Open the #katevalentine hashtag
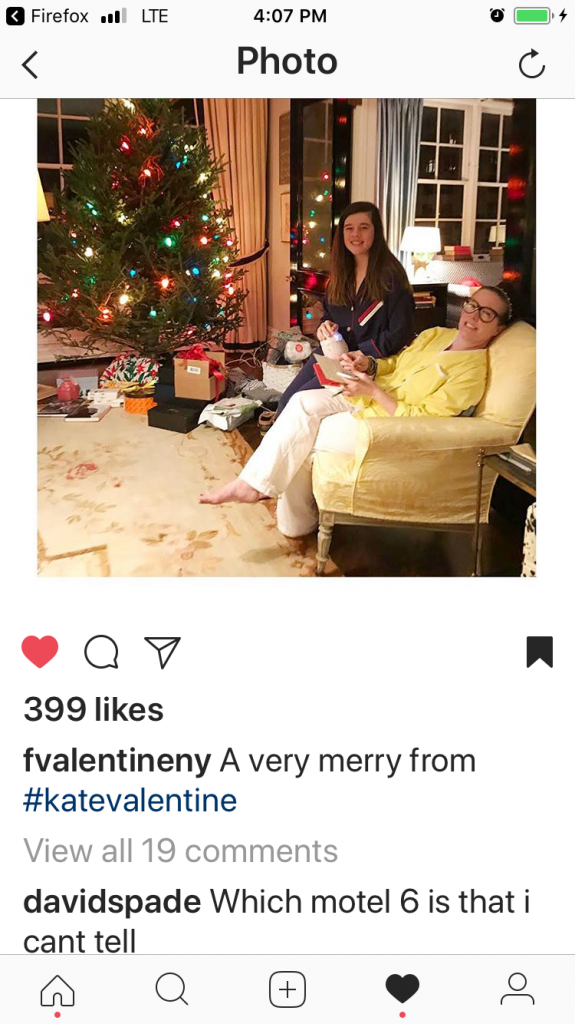Screen dimensions: 575x1024 tap(130, 801)
